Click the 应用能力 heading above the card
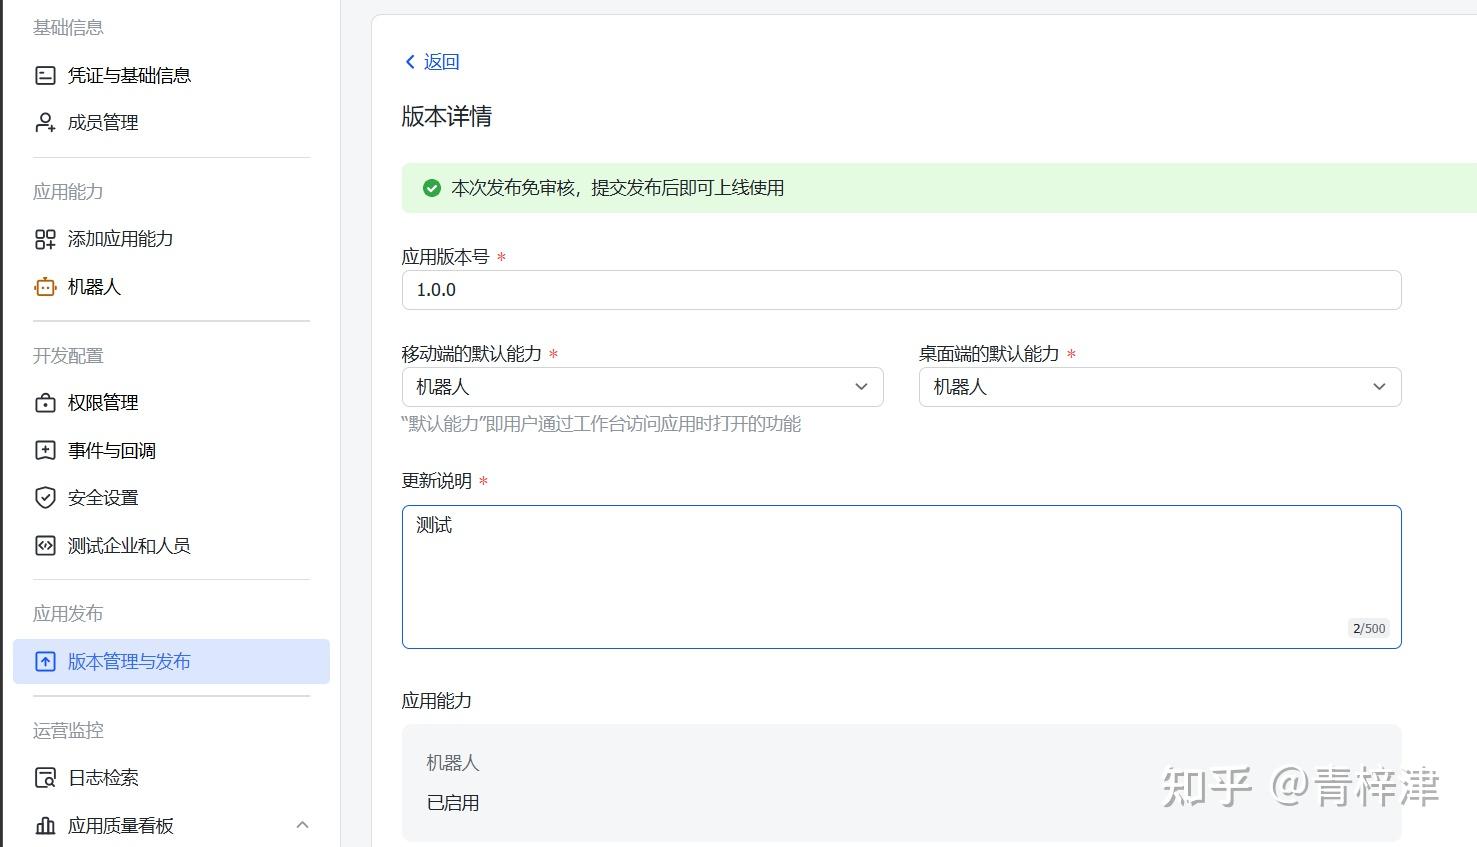Viewport: 1477px width, 847px height. tap(436, 701)
